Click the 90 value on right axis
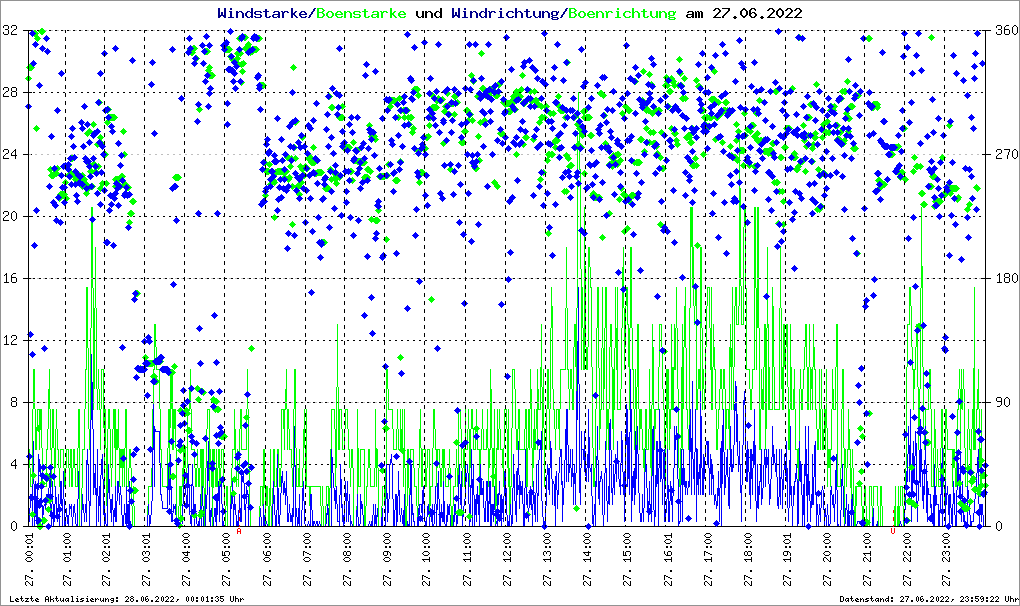Screen dimensions: 1020x606 1000,402
